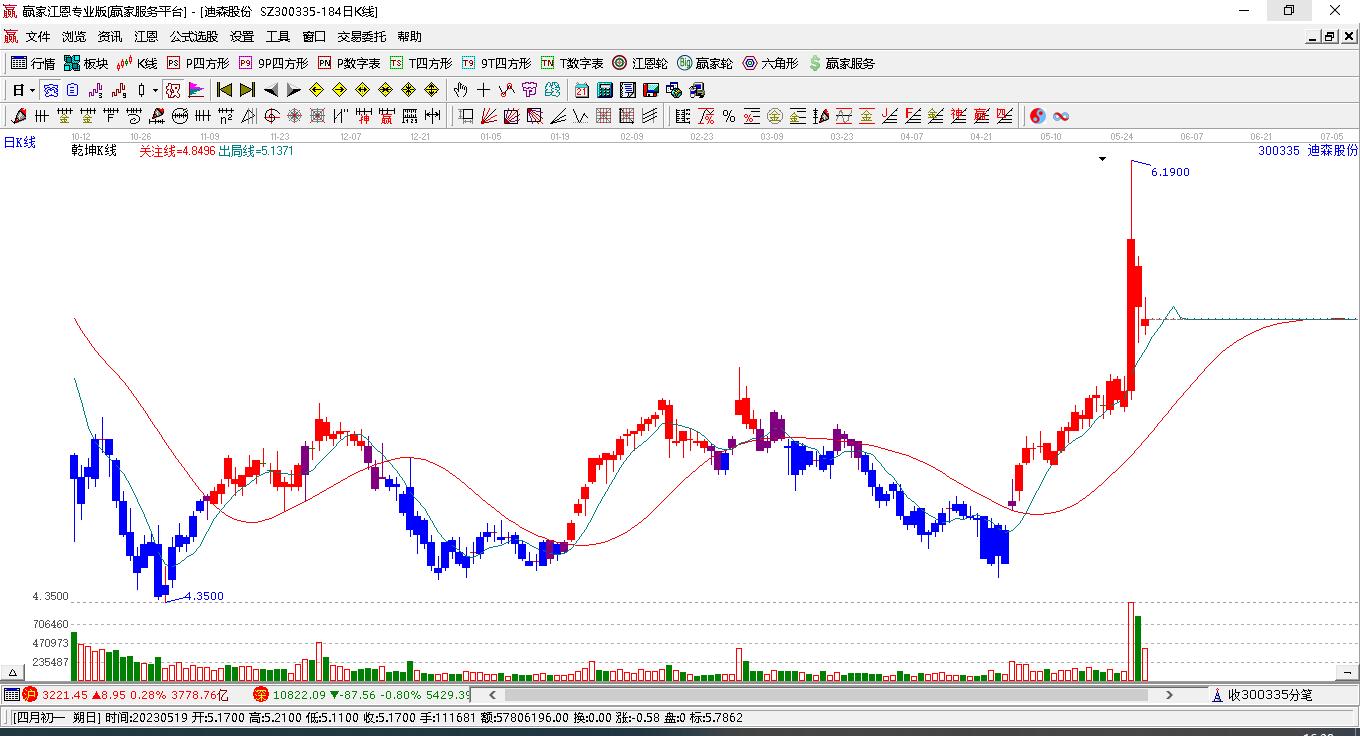Click the infinity symbol toolbar icon

pyautogui.click(x=1061, y=116)
